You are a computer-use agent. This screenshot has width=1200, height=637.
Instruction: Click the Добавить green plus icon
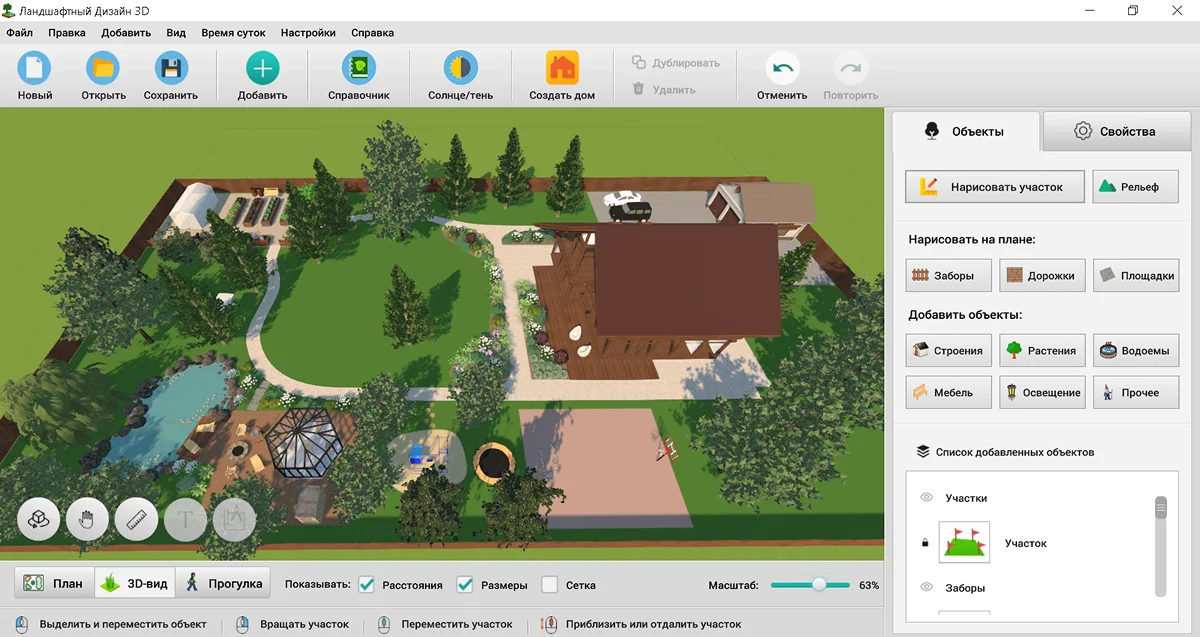pos(262,70)
